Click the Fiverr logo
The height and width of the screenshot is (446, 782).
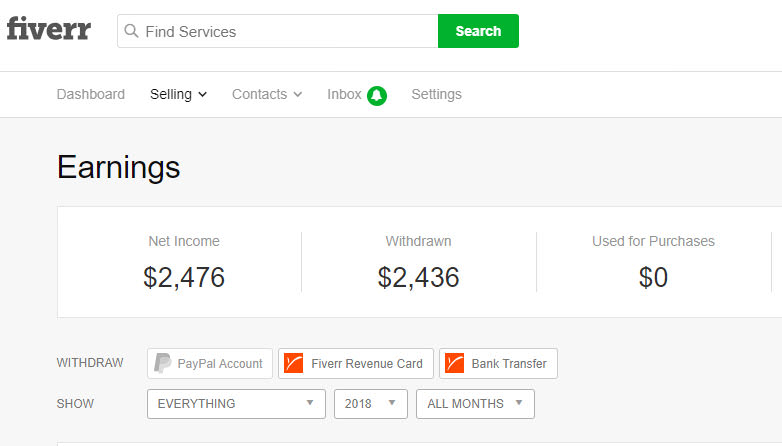48,29
